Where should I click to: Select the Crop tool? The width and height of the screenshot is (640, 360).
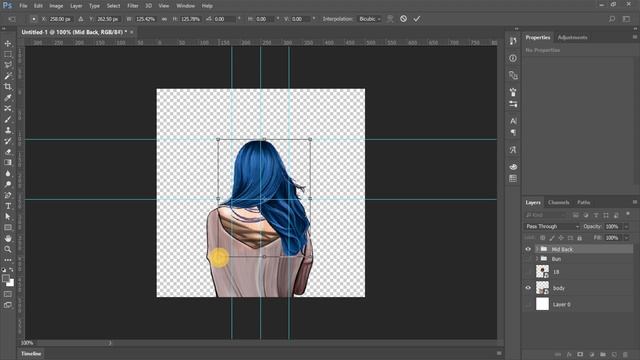[x=8, y=87]
